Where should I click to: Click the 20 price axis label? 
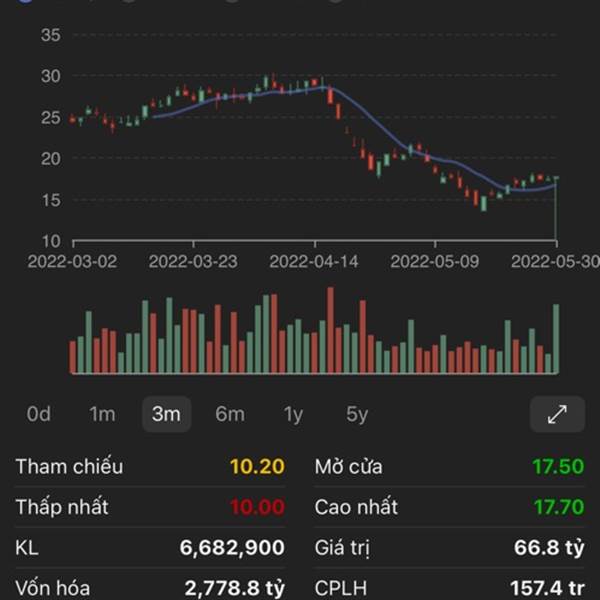tap(51, 158)
